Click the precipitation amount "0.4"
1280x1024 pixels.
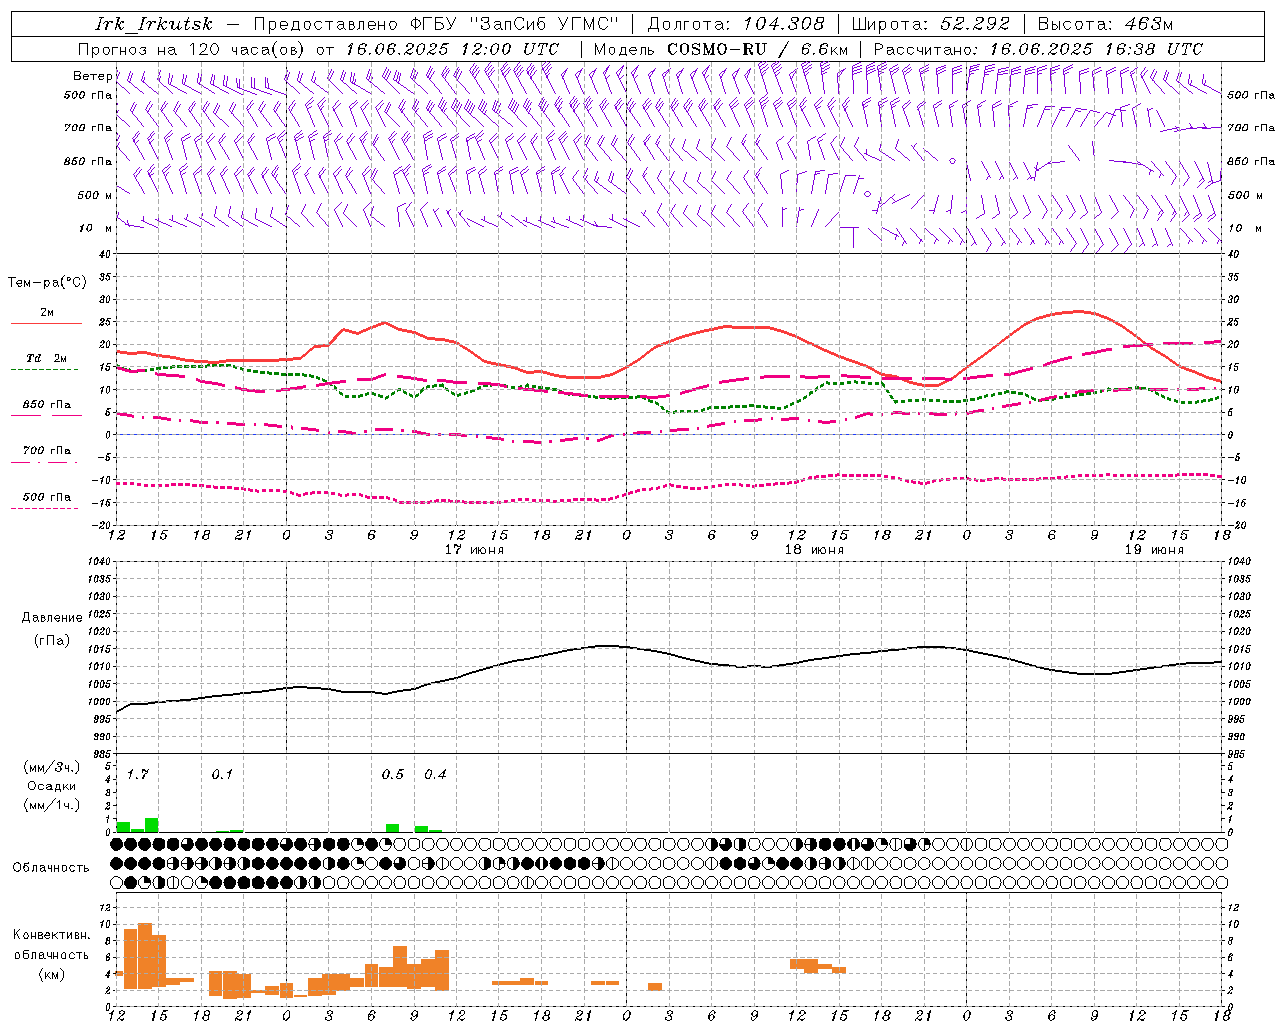[435, 775]
